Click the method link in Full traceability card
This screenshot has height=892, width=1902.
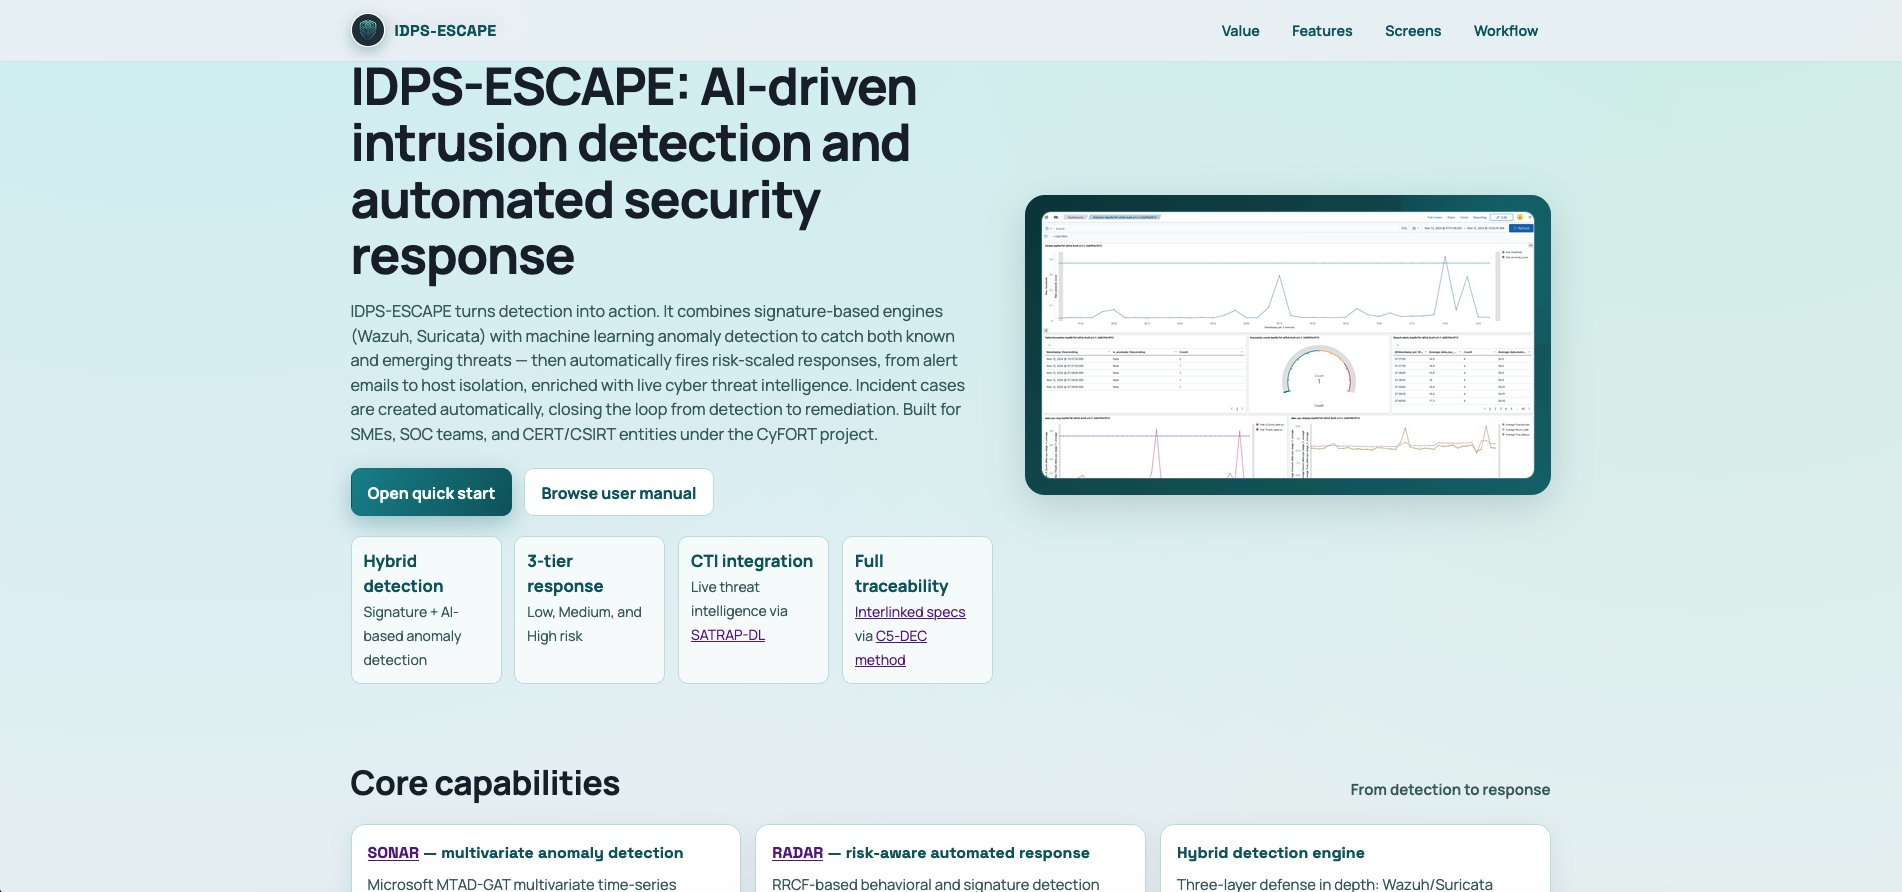point(880,660)
